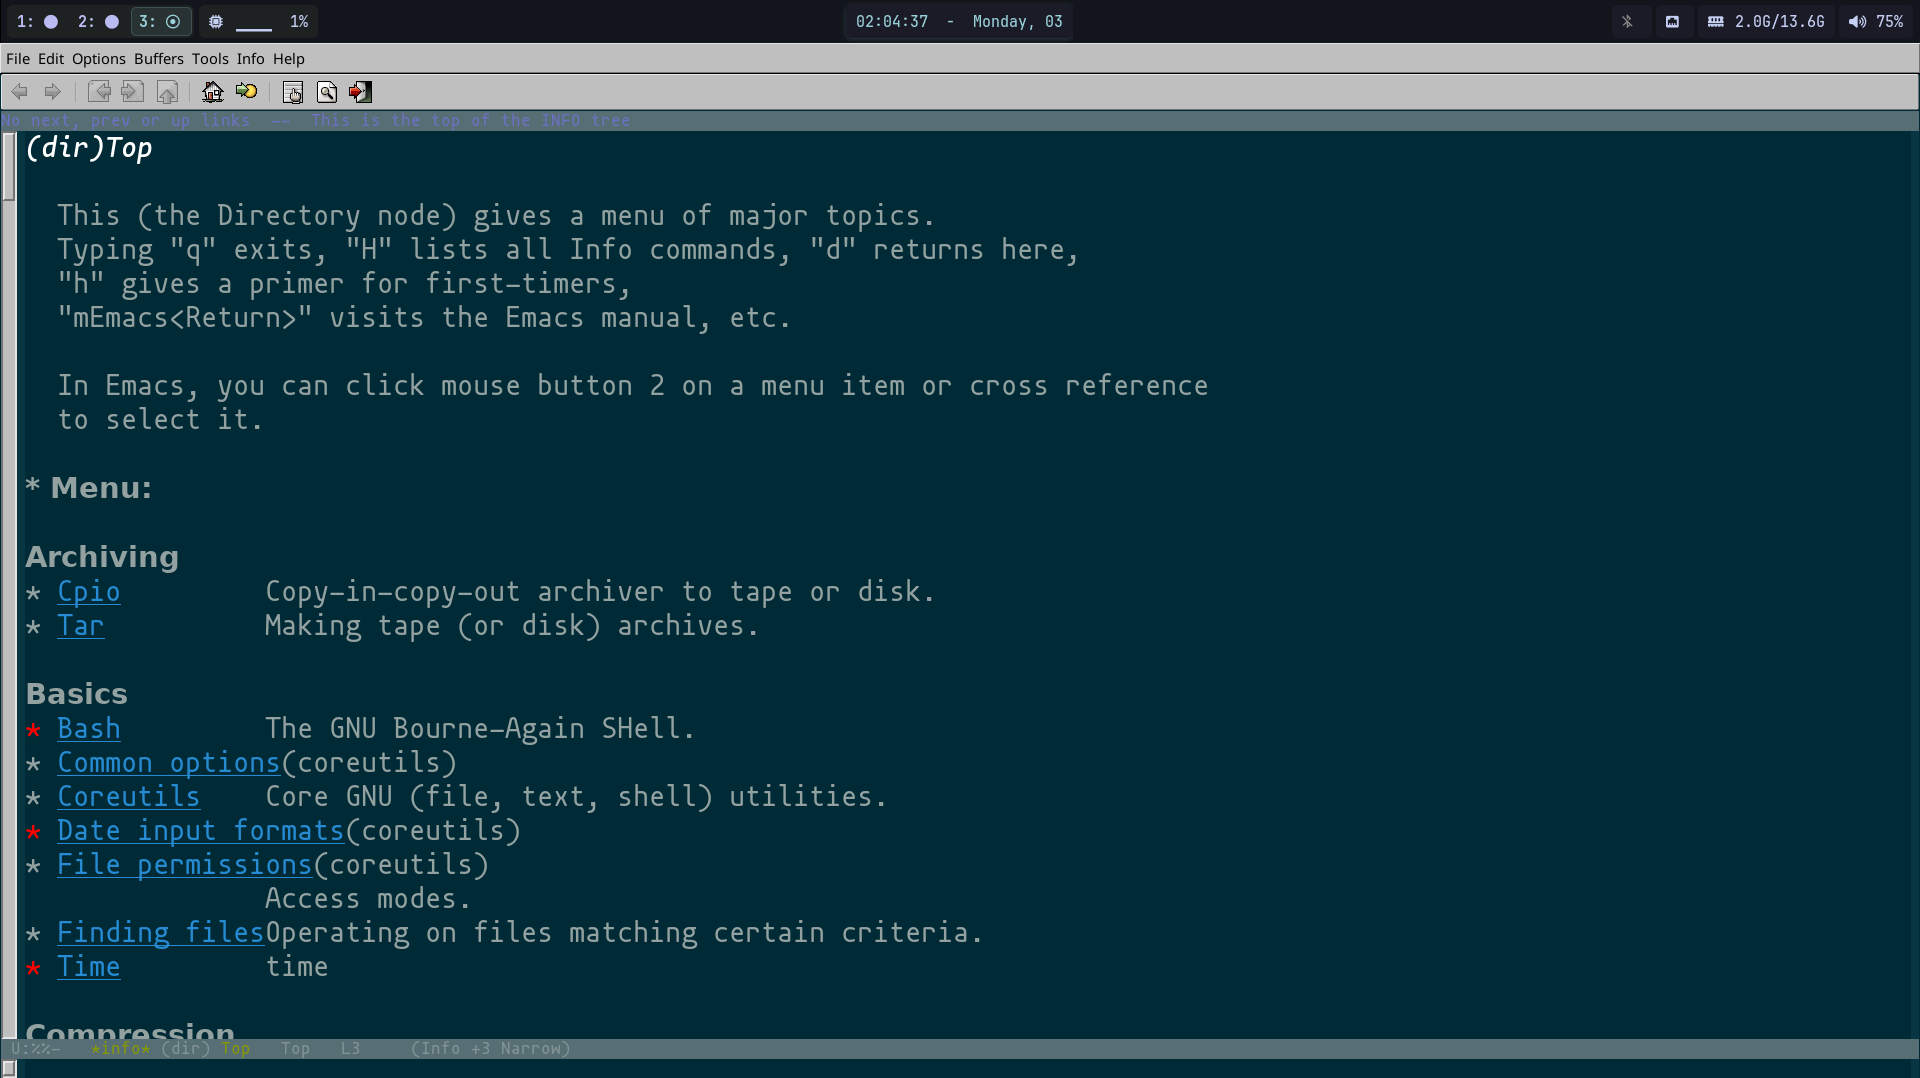This screenshot has width=1920, height=1078.
Task: Open the index lookup icon with hand
Action: click(292, 92)
